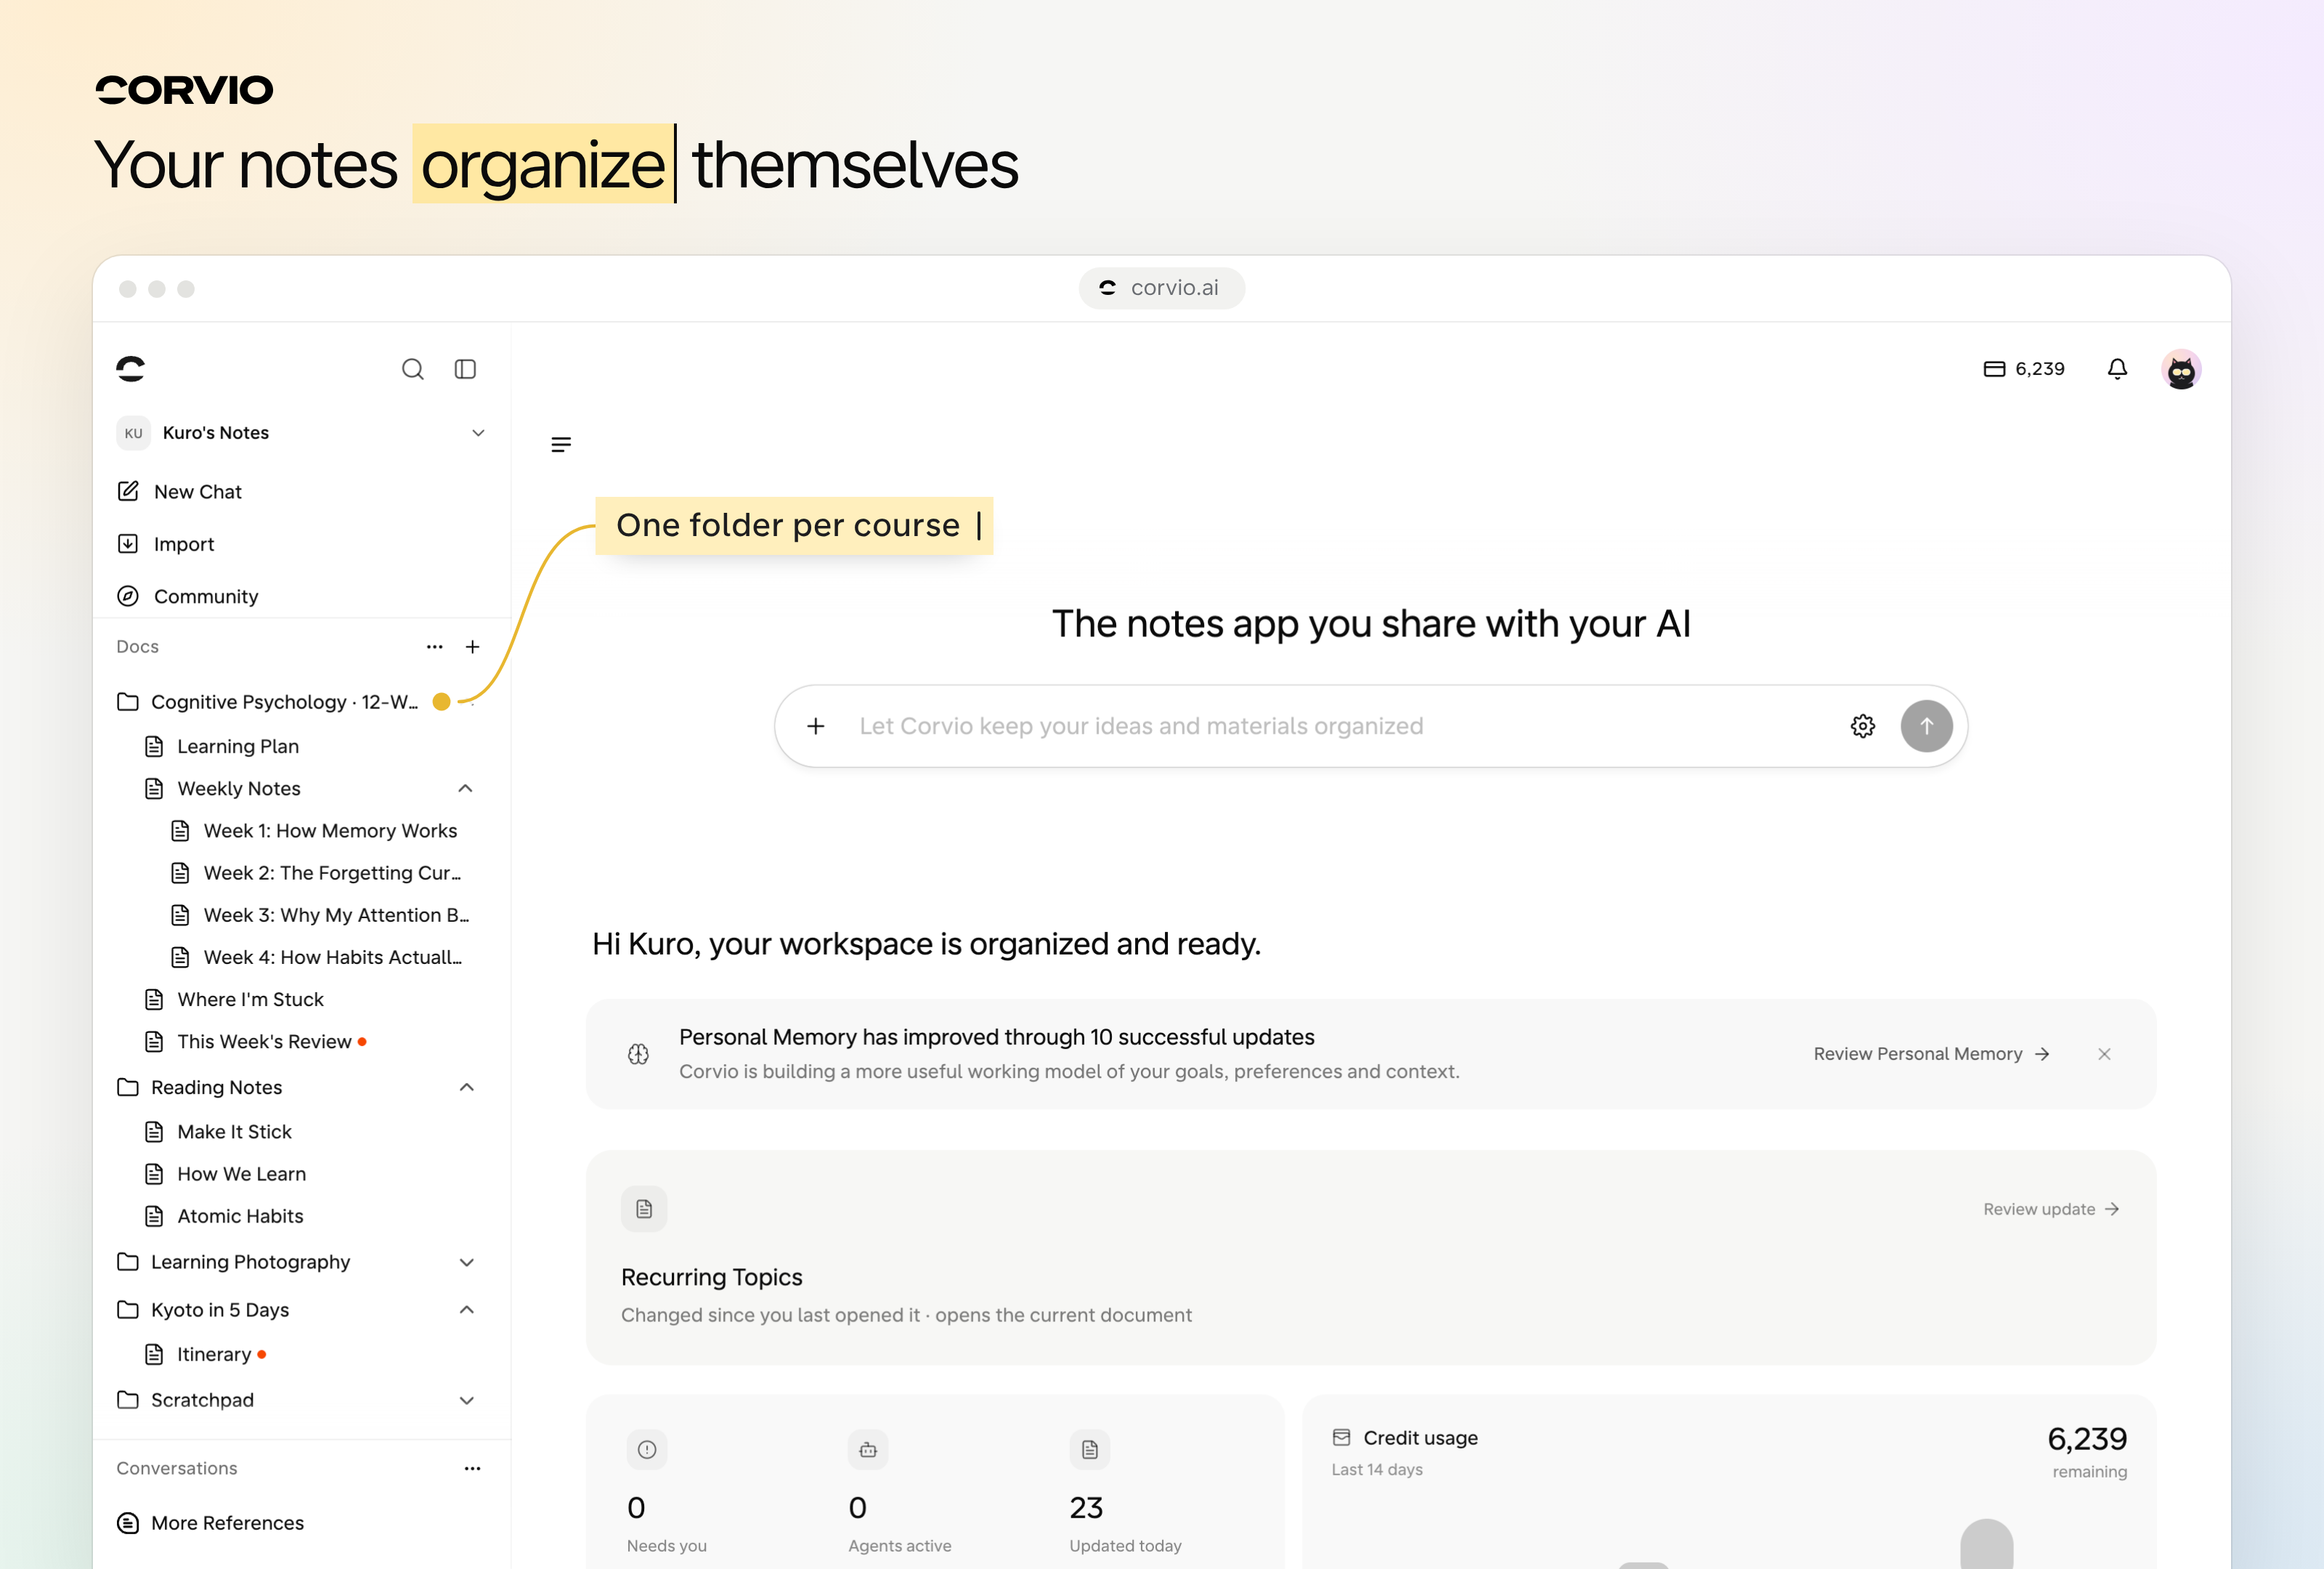Collapse the Weekly Notes section
This screenshot has width=2324, height=1569.
coord(465,789)
